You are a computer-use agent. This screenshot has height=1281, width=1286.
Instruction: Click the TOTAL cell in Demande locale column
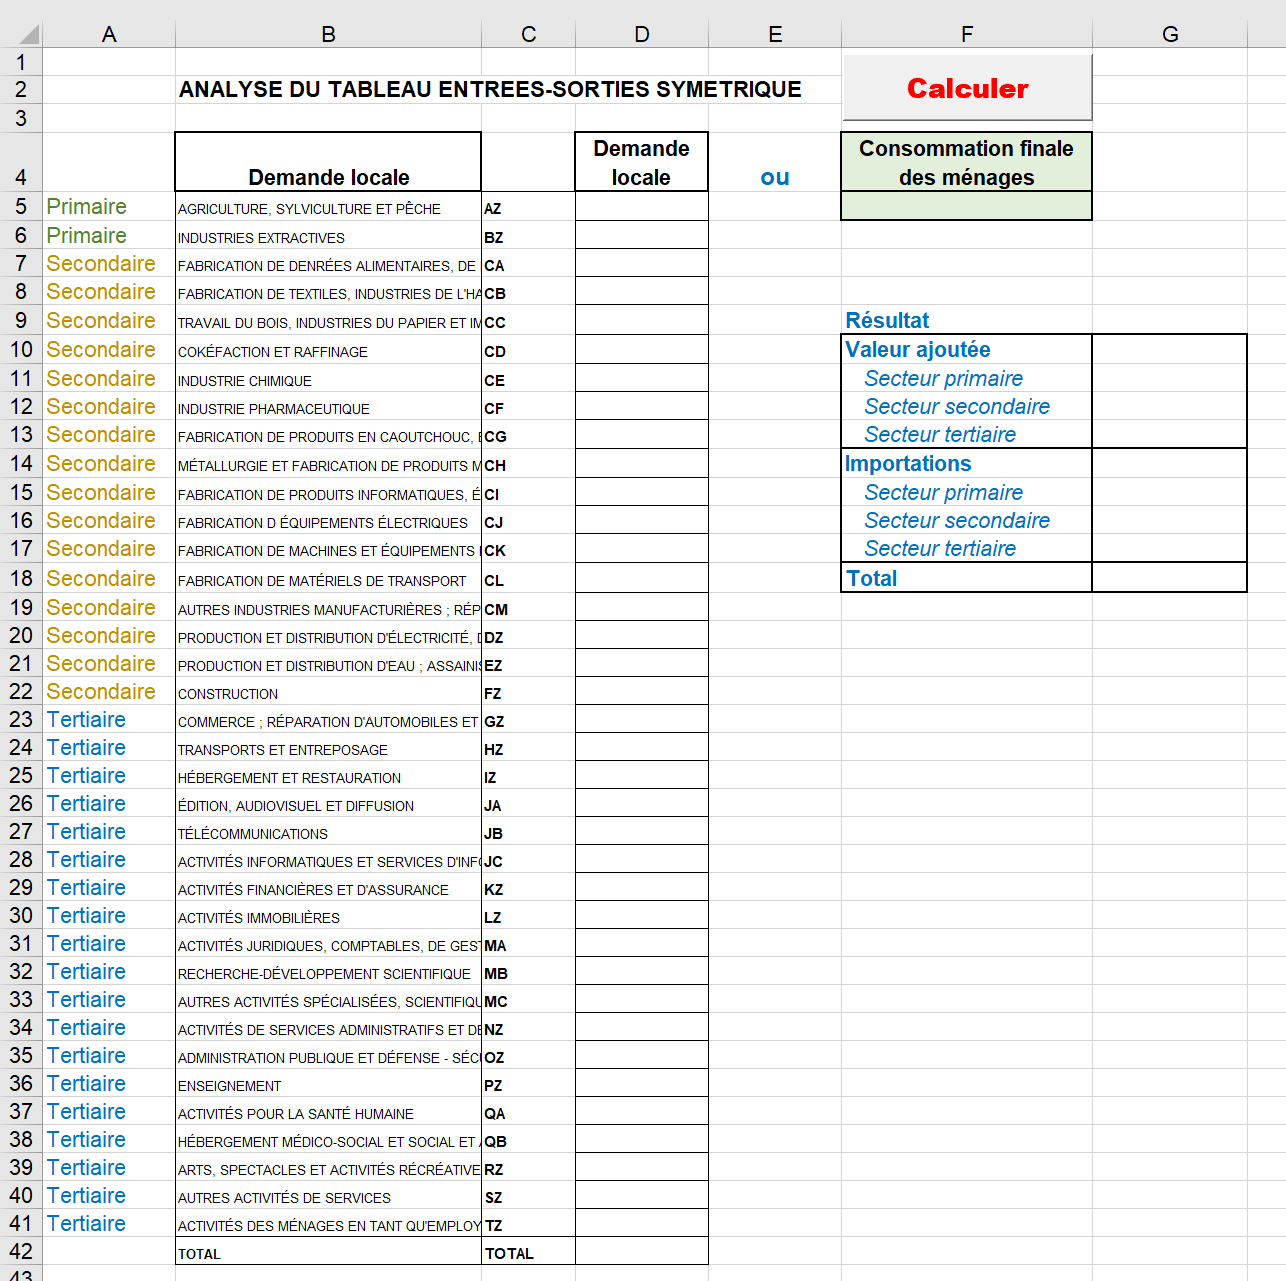coord(642,1252)
